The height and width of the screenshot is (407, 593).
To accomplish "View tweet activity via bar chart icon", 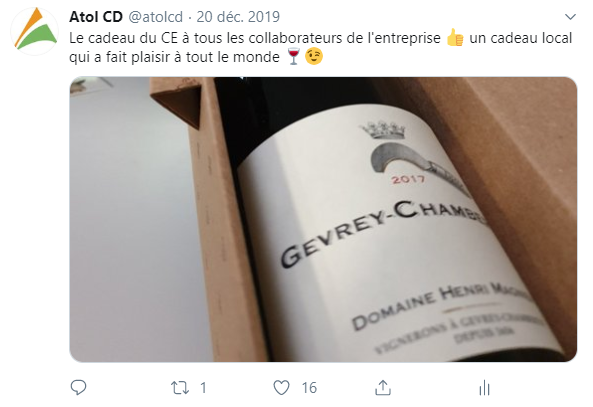I will pyautogui.click(x=484, y=388).
